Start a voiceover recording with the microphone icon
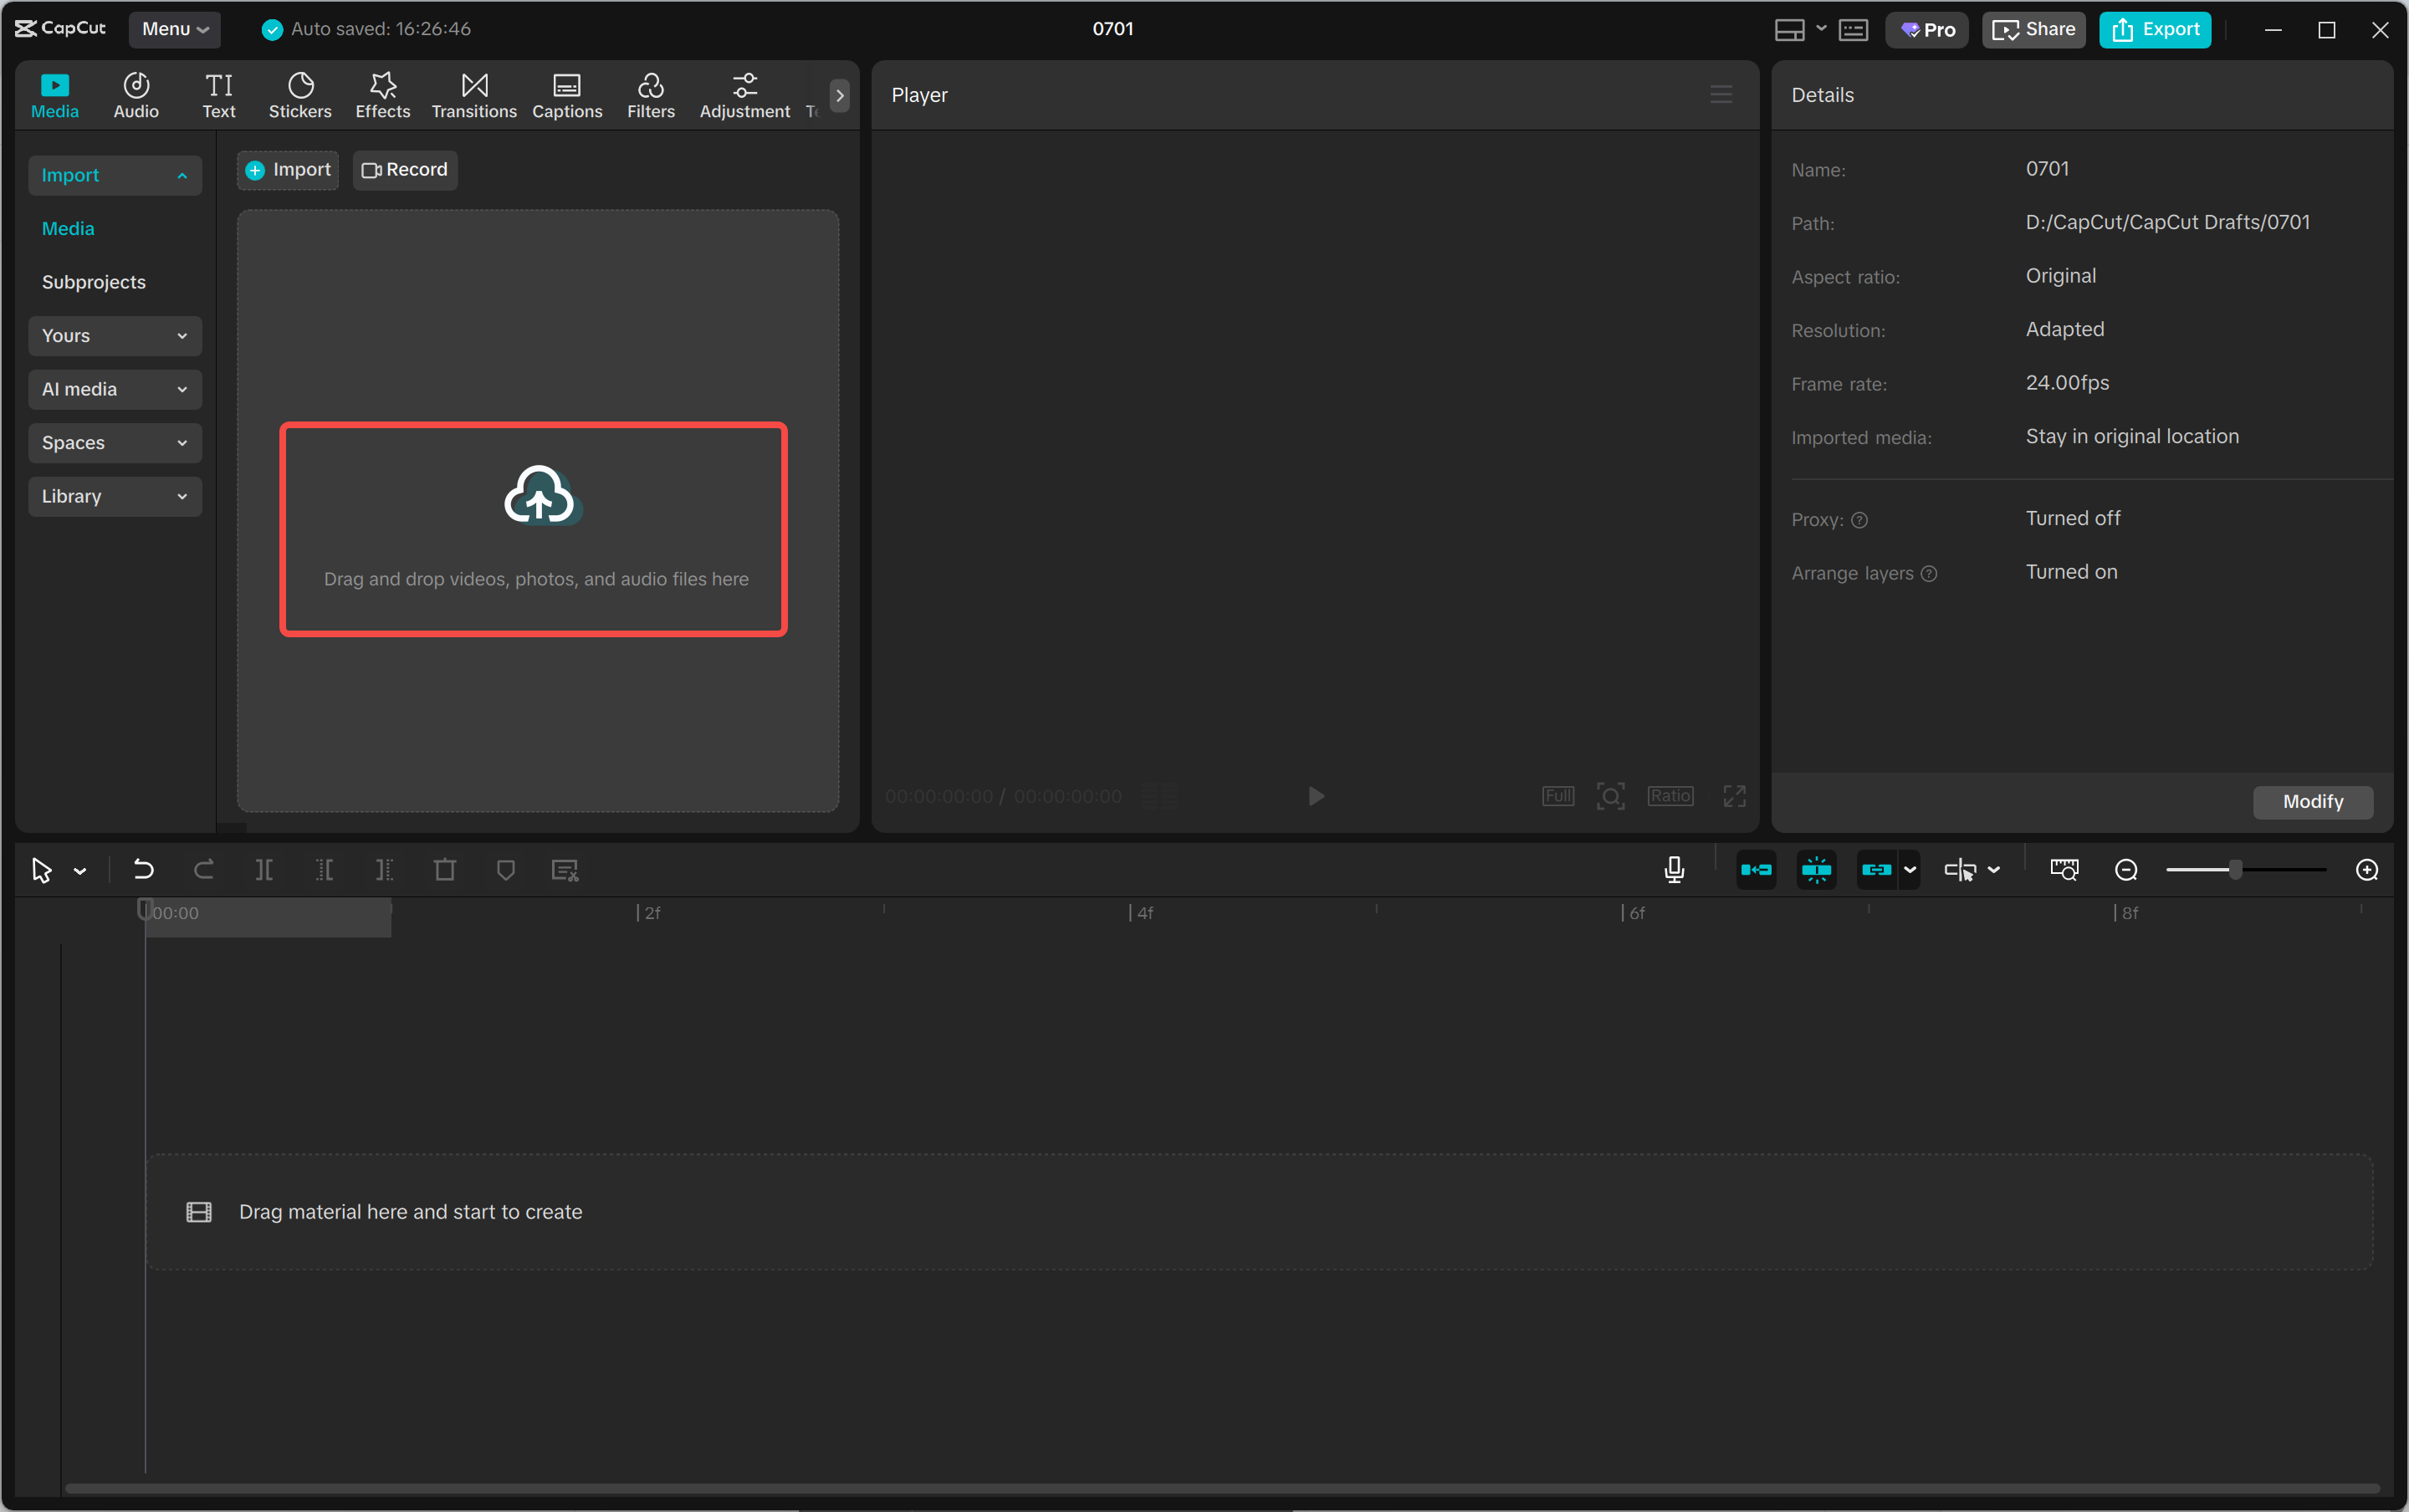 click(x=1673, y=869)
